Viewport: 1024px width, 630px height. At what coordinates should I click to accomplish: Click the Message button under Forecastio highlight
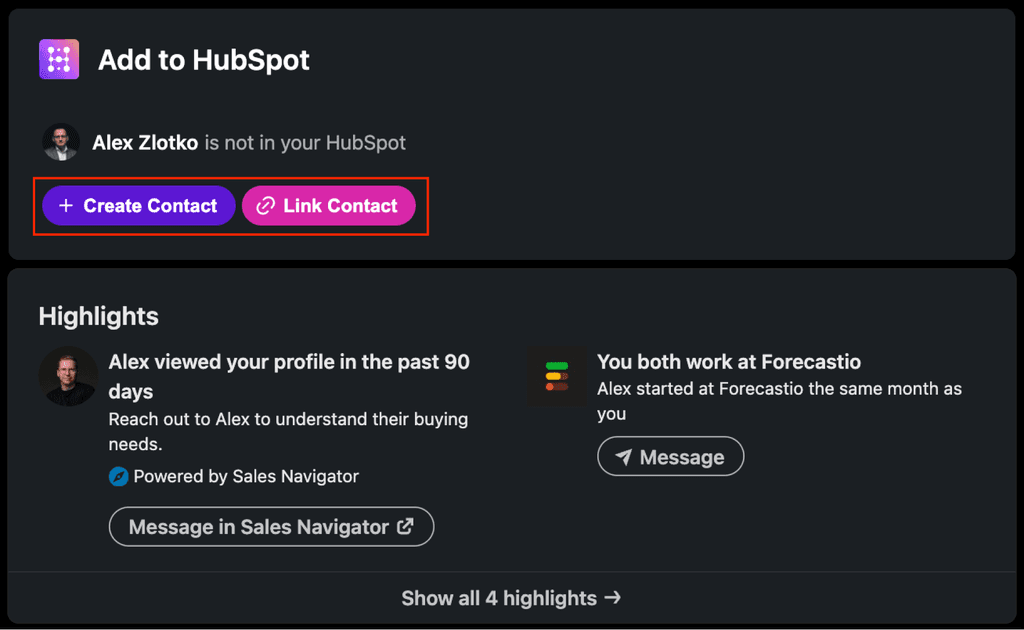pyautogui.click(x=670, y=456)
